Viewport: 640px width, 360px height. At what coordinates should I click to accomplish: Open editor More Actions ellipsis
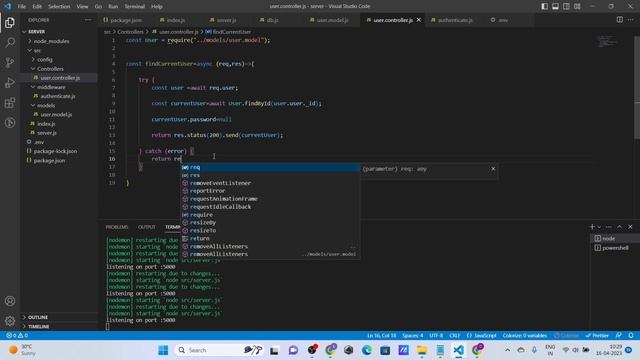[630, 20]
